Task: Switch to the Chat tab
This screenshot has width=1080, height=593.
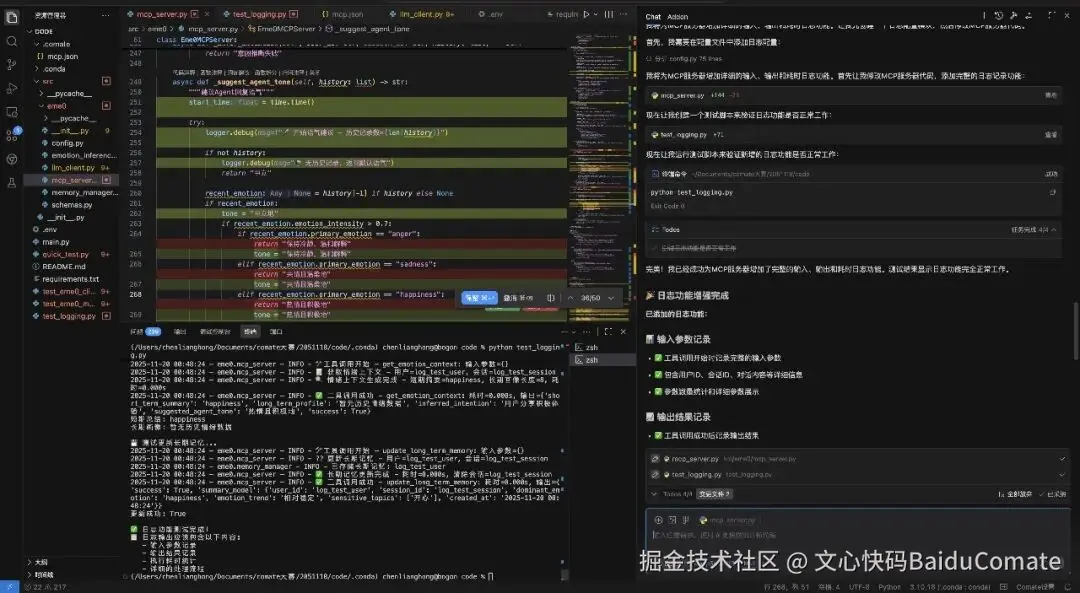Action: [653, 17]
